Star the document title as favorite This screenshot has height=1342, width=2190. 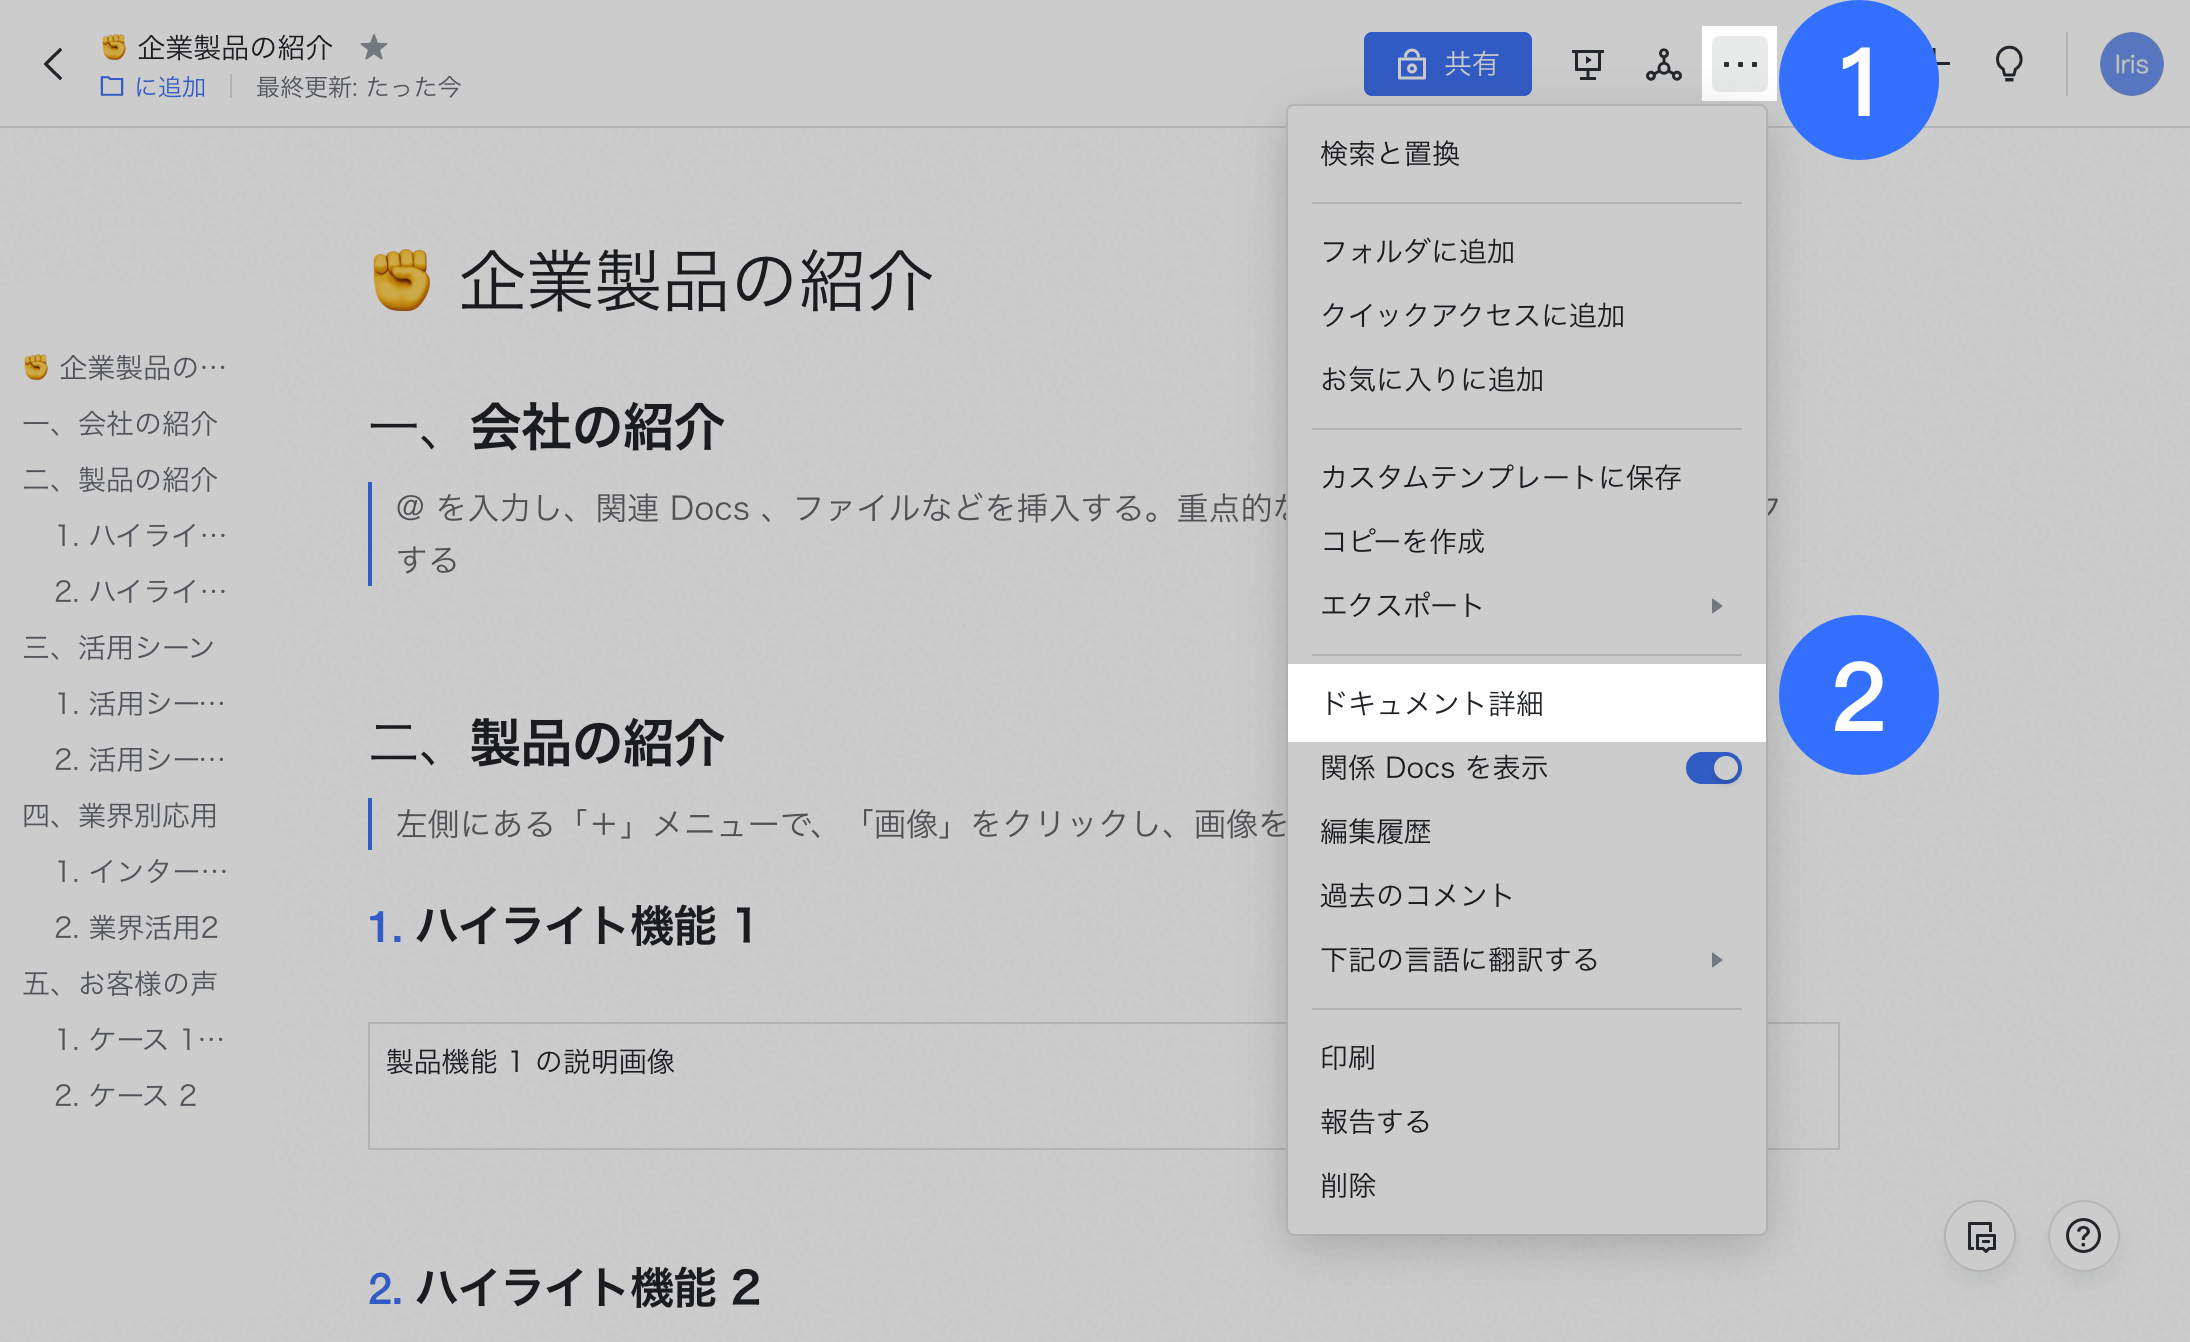373,47
